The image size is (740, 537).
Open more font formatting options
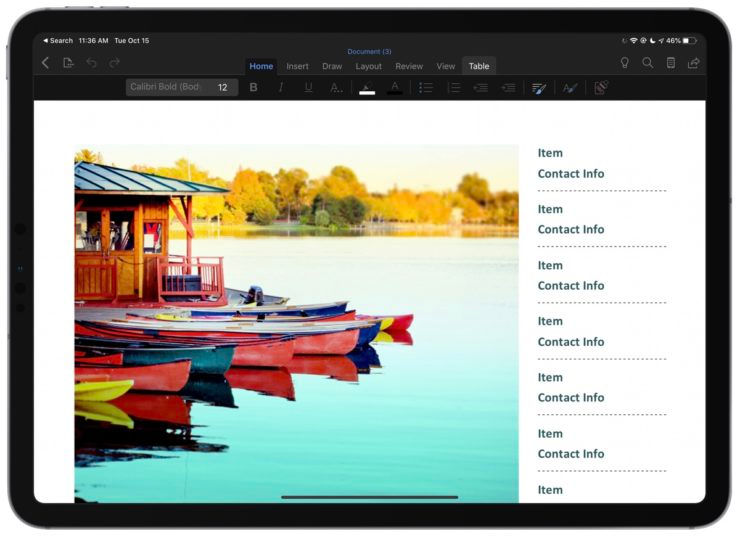(336, 88)
